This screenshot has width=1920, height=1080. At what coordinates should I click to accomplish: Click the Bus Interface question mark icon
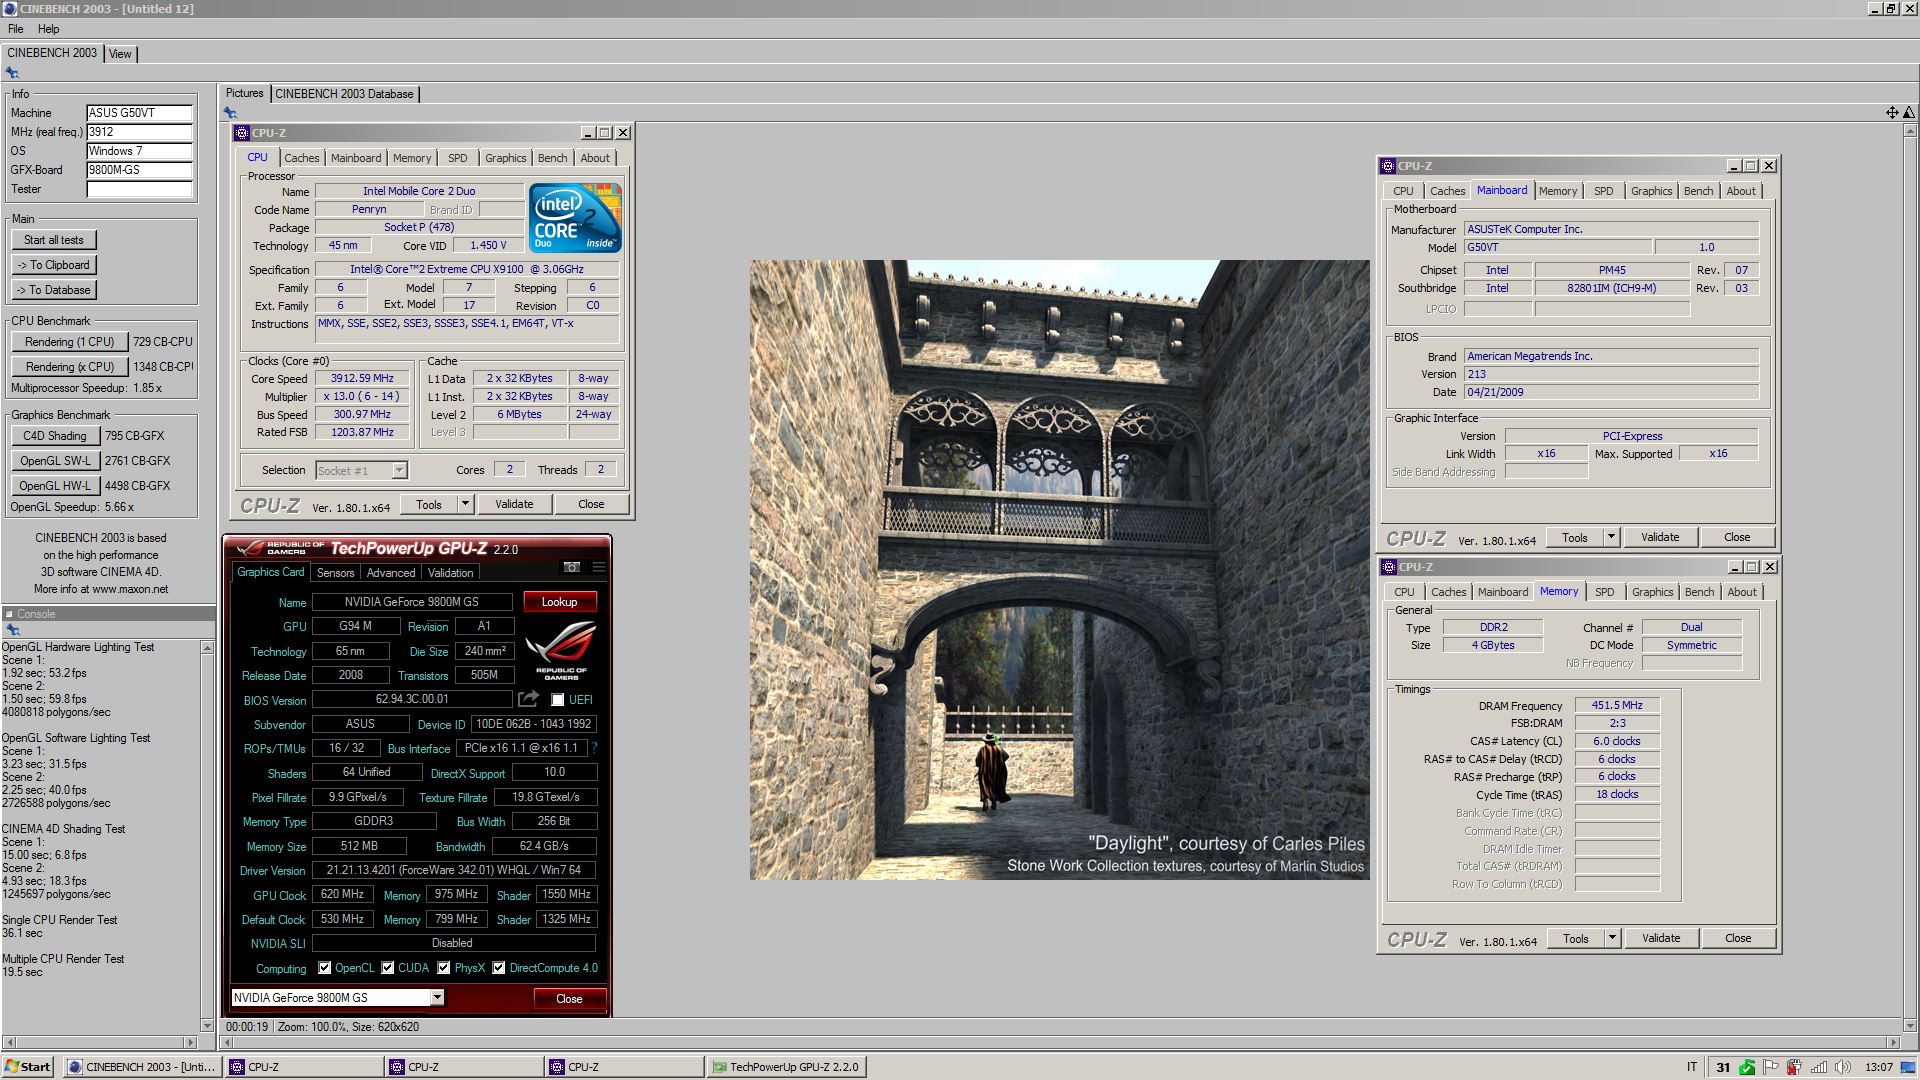point(595,748)
